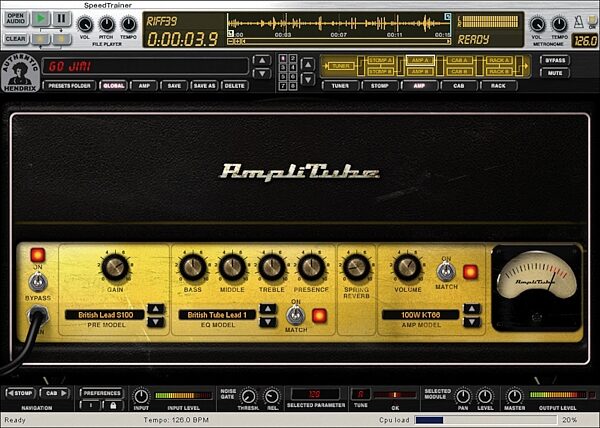The height and width of the screenshot is (428, 600).
Task: Select Tuner block in signal chain
Action: click(340, 66)
